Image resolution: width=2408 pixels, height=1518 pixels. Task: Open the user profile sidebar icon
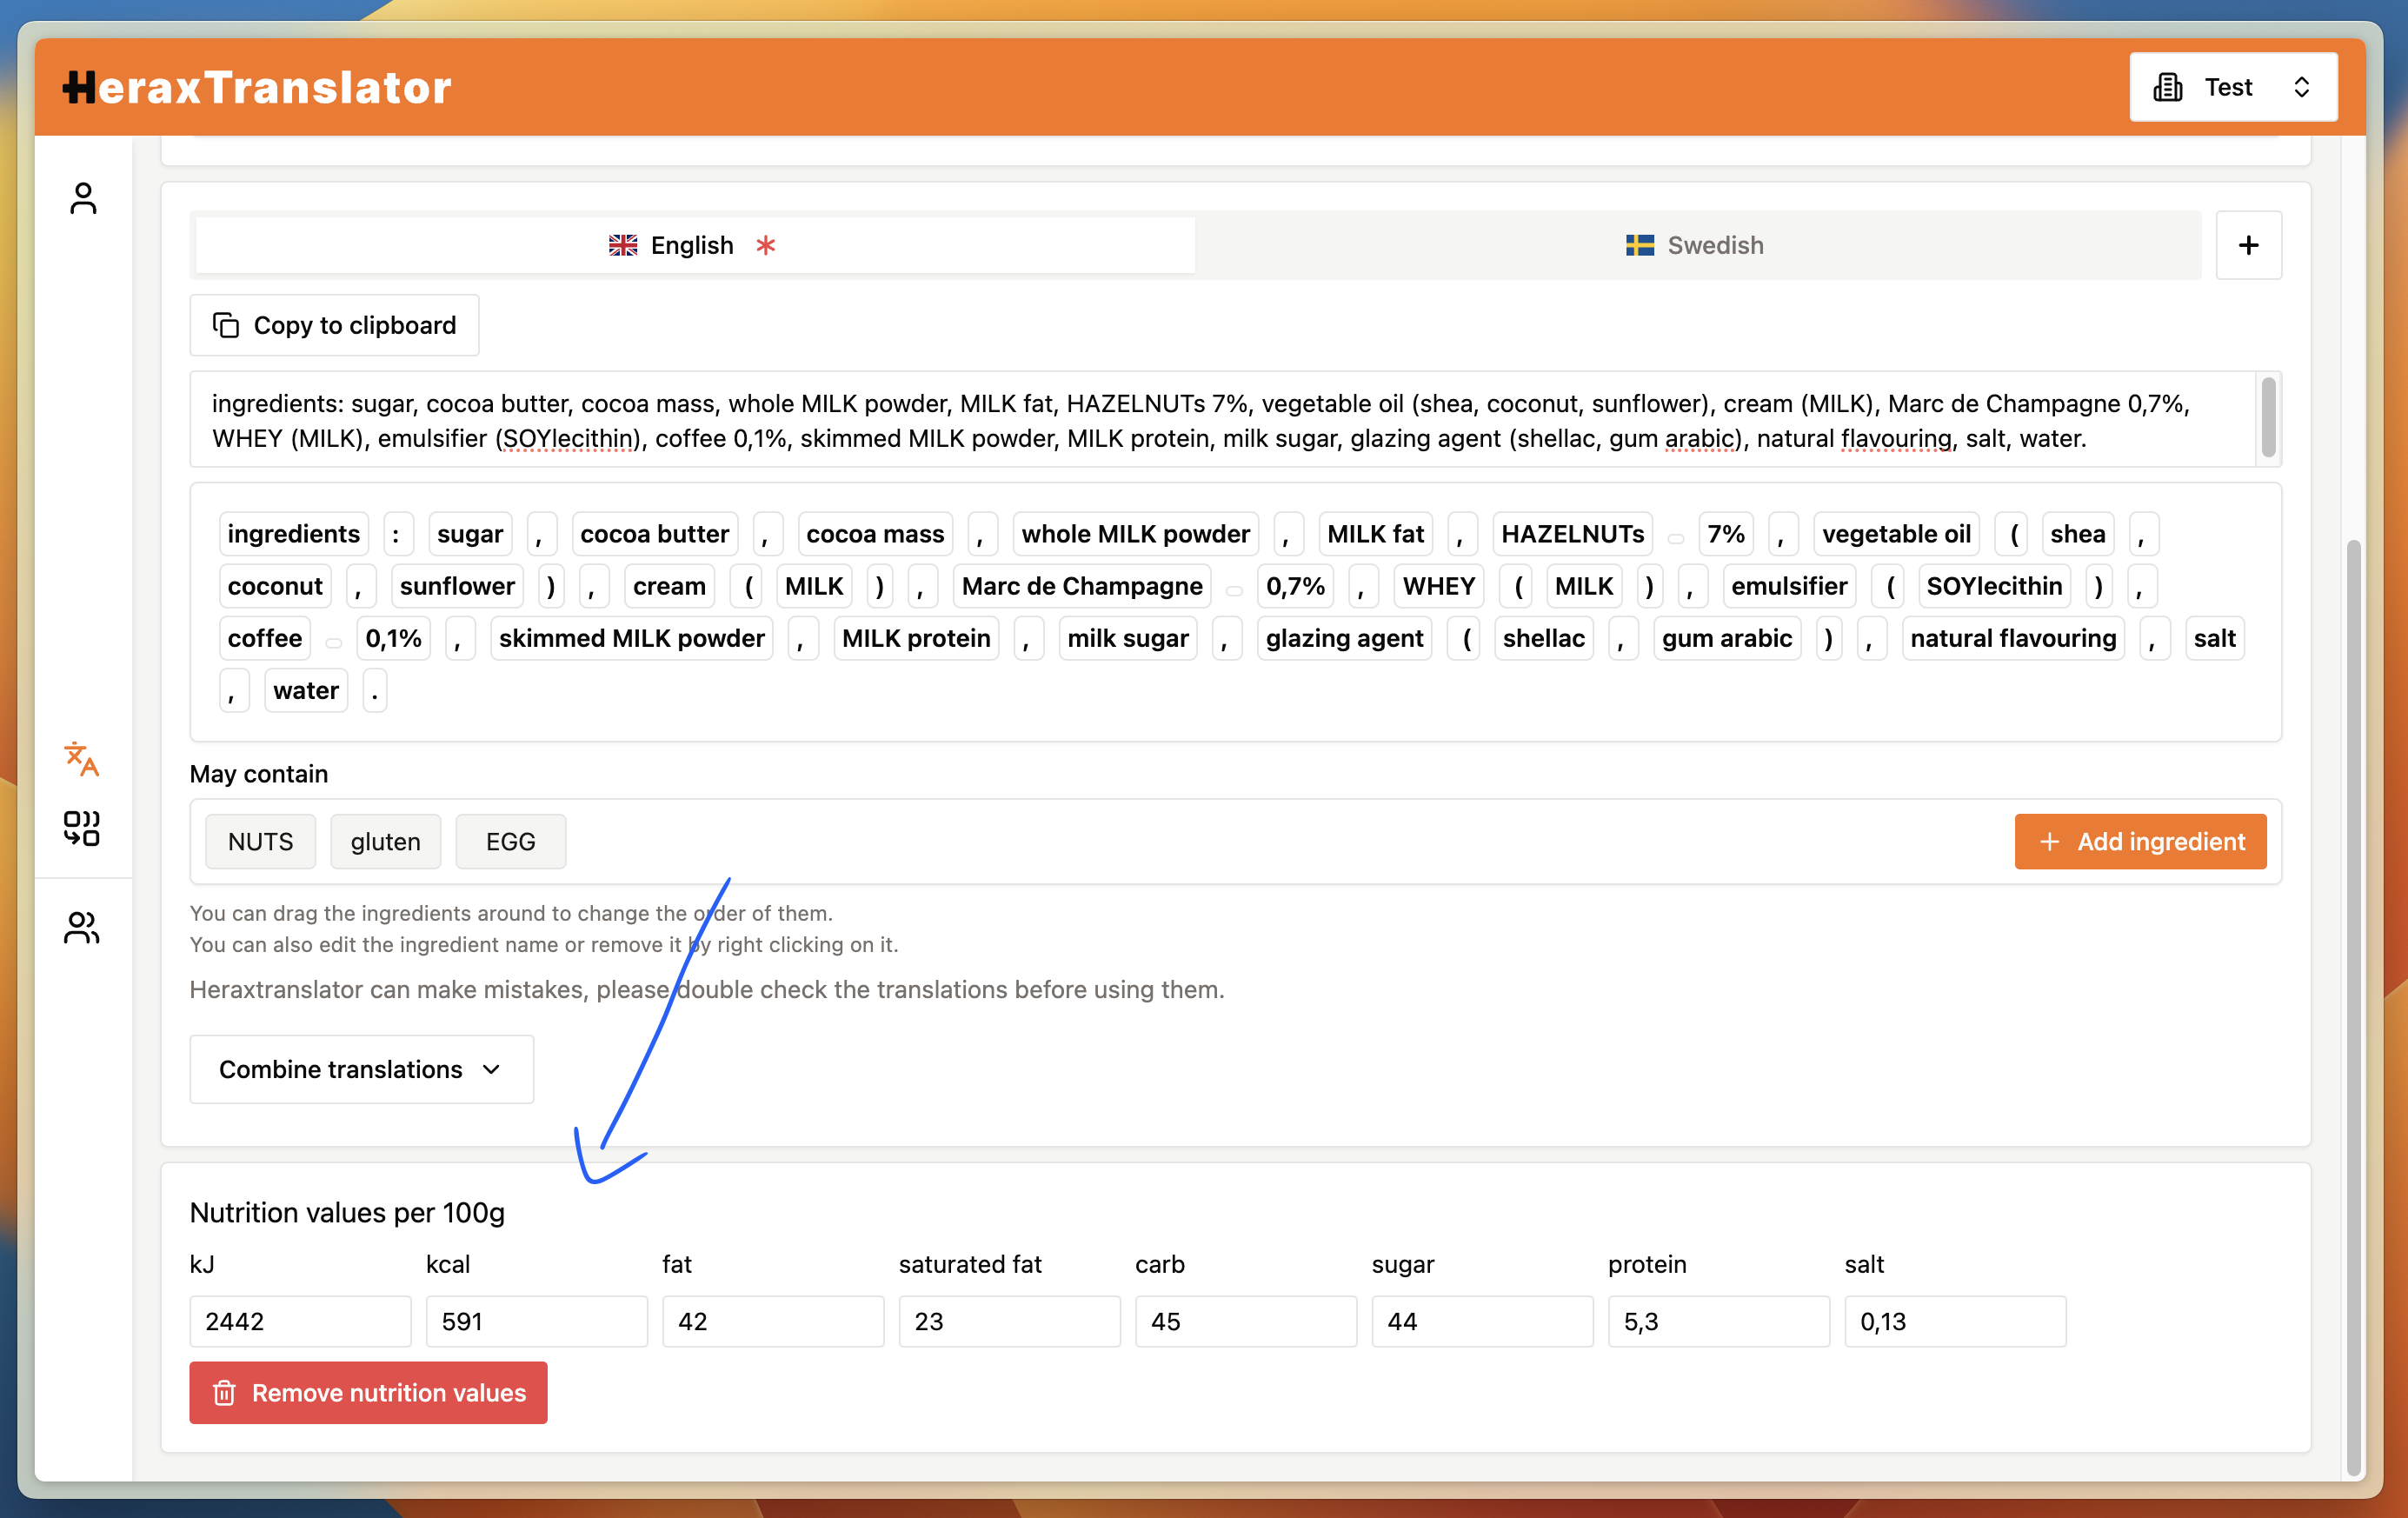point(83,198)
